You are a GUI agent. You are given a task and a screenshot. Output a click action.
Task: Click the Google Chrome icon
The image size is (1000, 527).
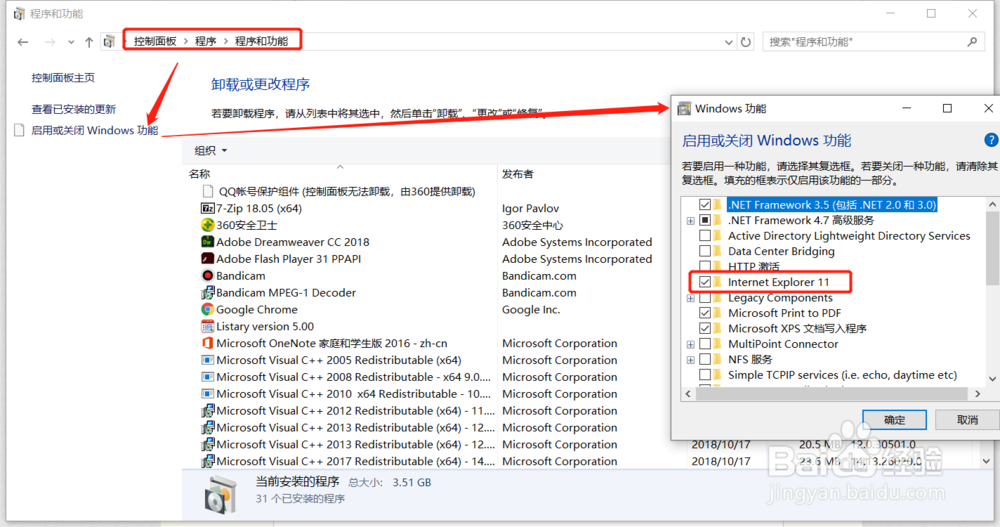(x=207, y=309)
